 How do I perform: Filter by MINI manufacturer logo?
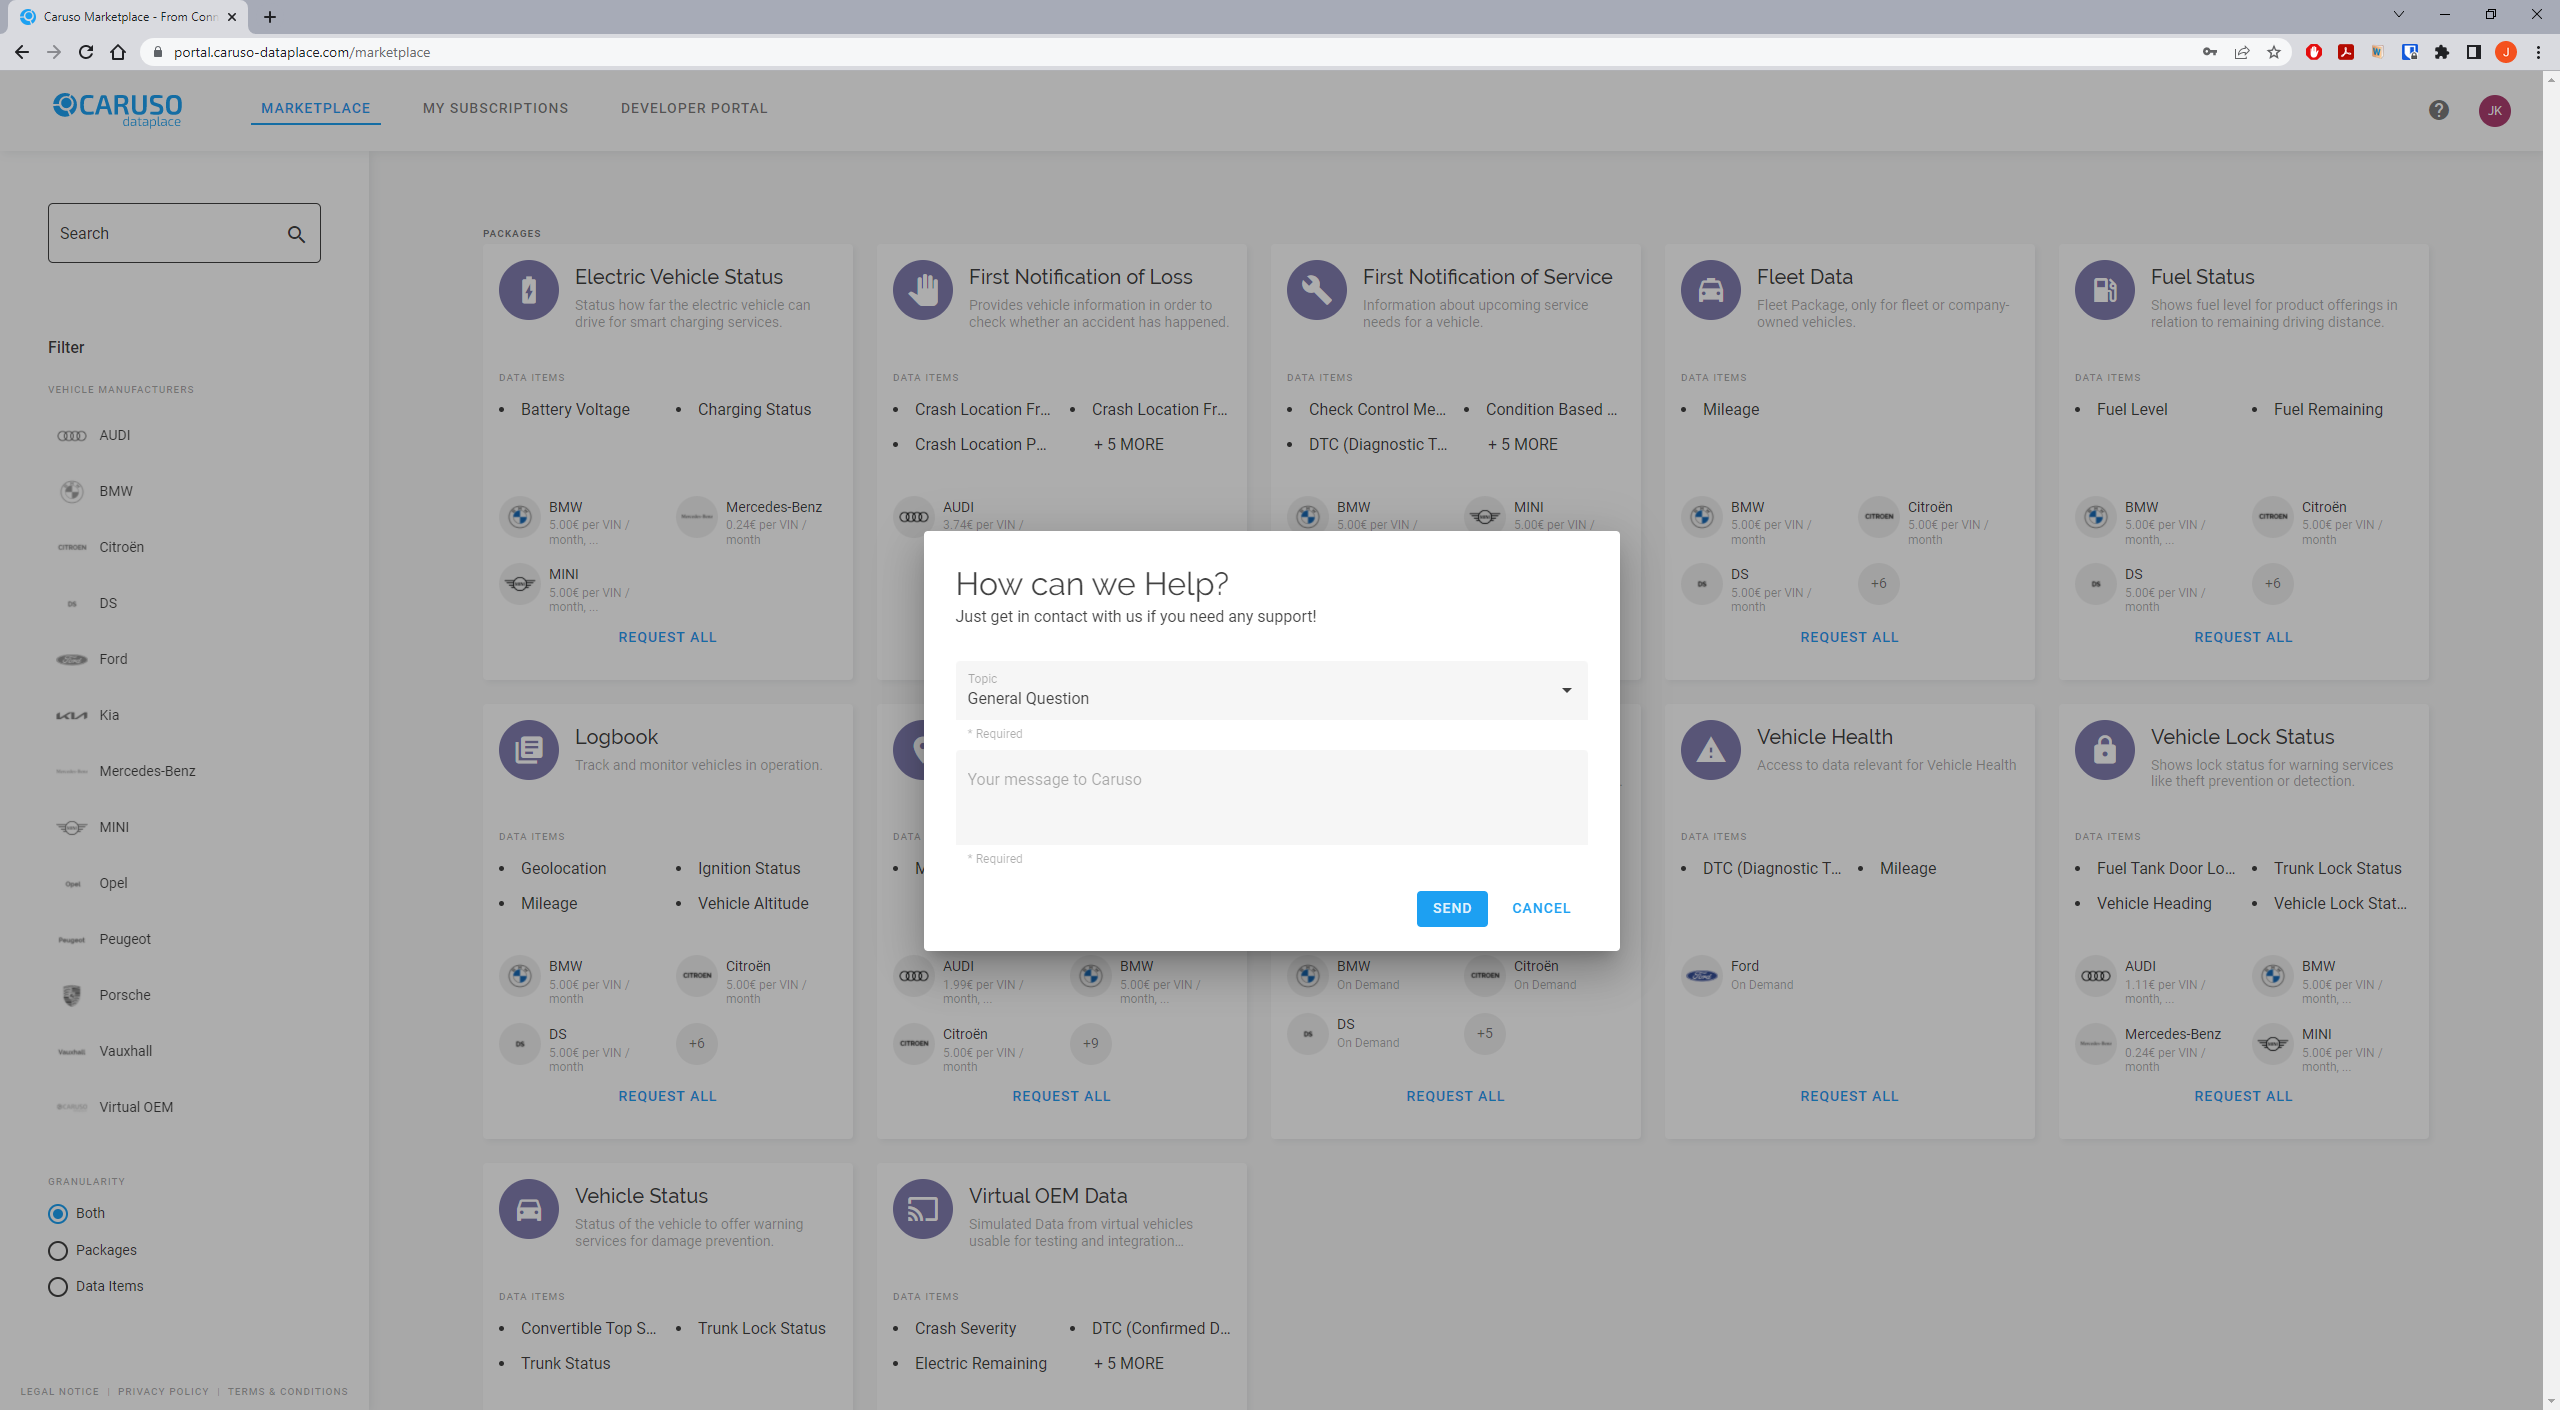tap(72, 828)
